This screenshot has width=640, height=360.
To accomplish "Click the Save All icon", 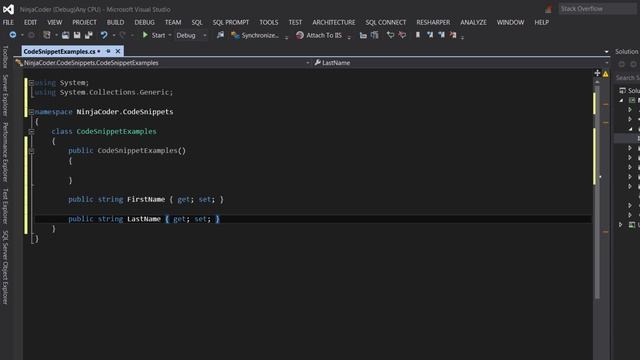I will click(89, 35).
